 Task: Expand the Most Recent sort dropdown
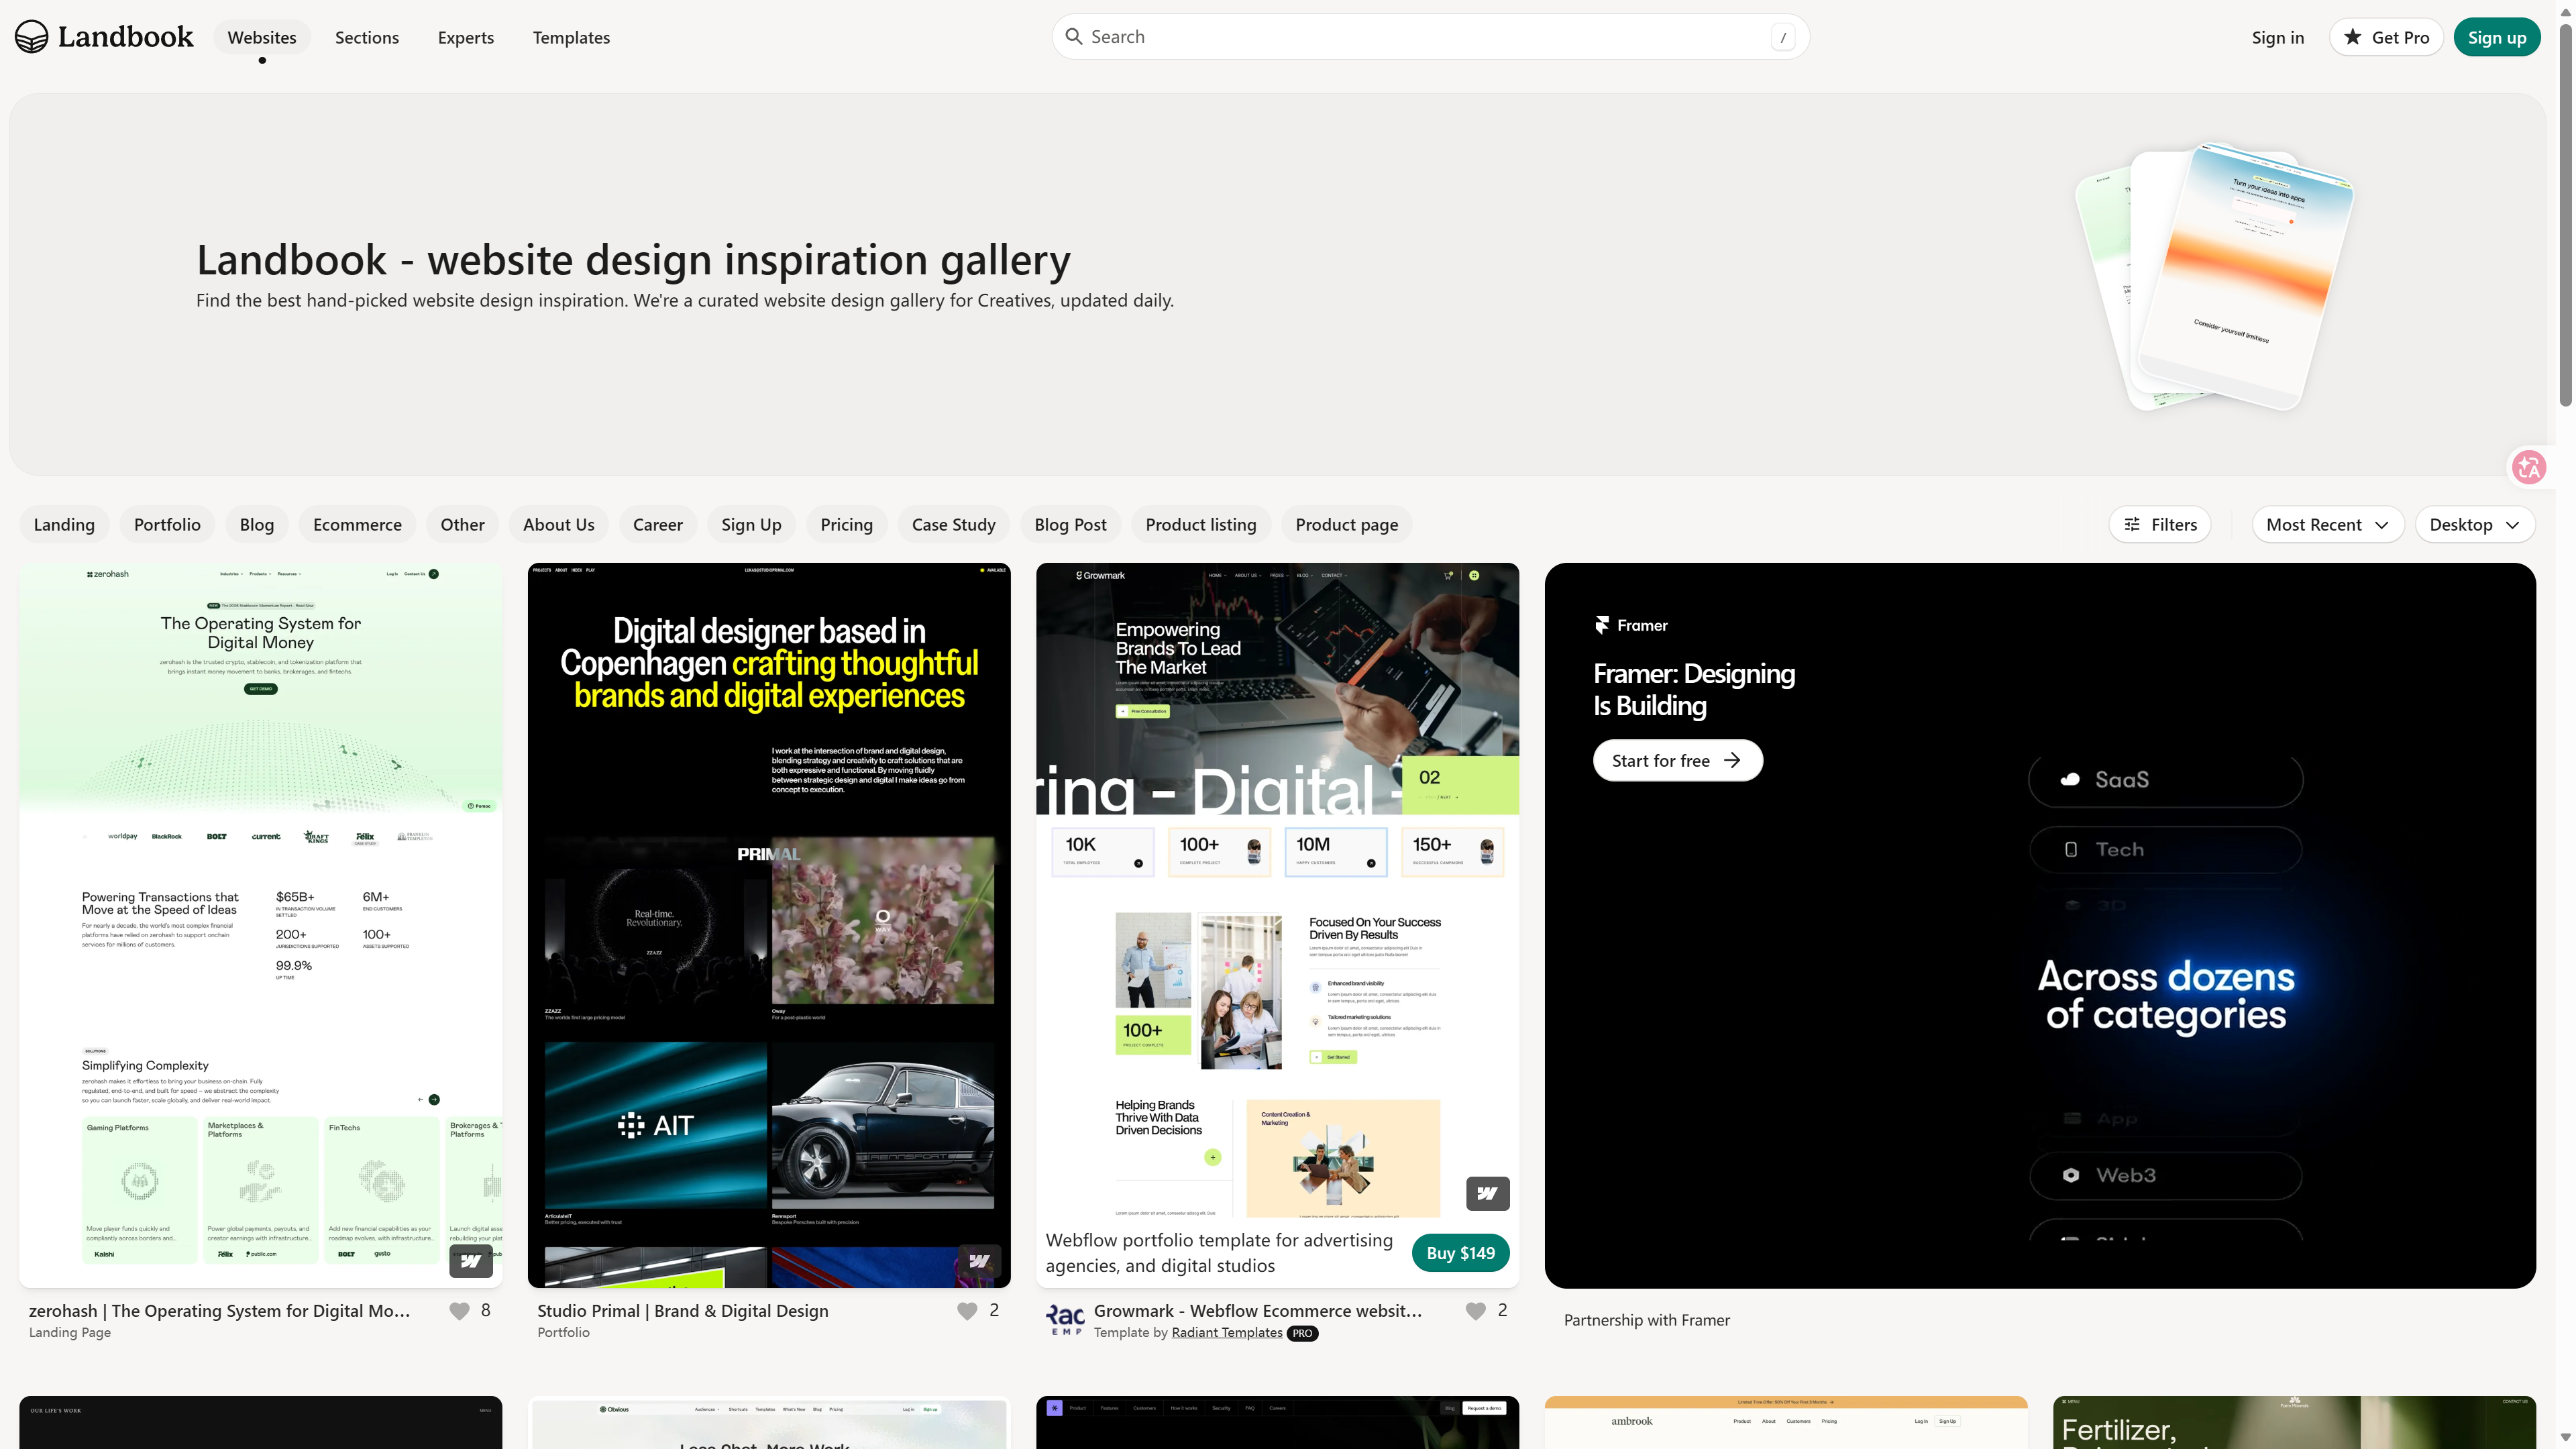[2327, 525]
